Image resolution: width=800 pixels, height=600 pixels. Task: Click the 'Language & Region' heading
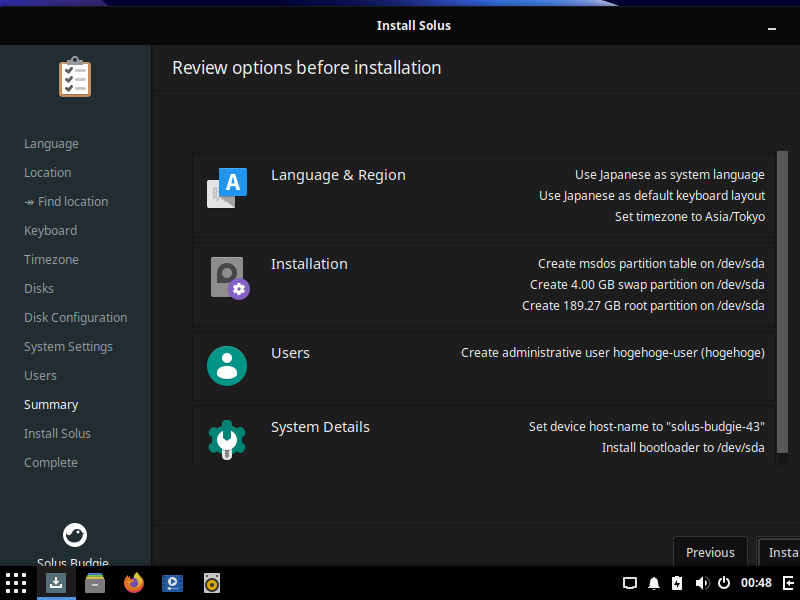point(338,175)
